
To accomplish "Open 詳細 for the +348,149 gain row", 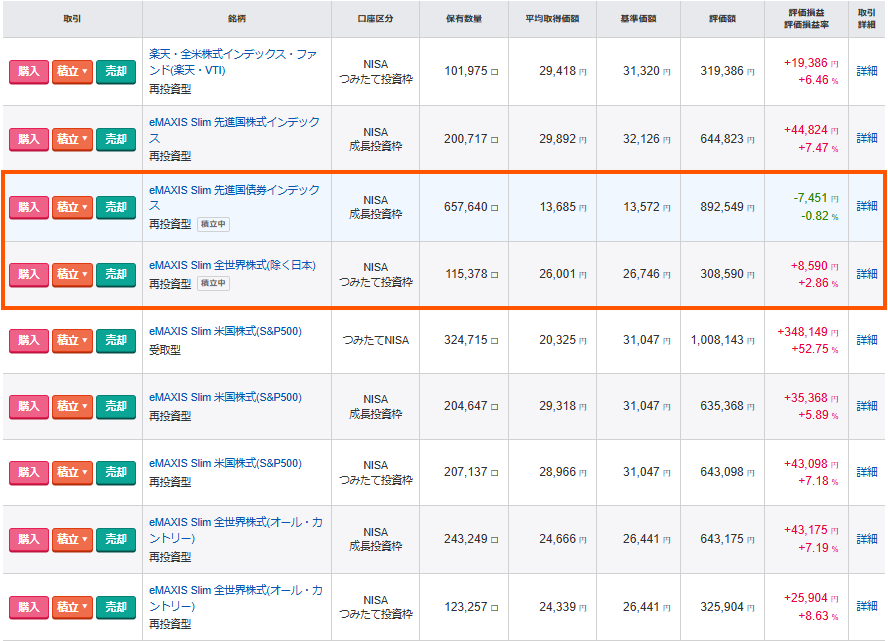I will [x=867, y=340].
